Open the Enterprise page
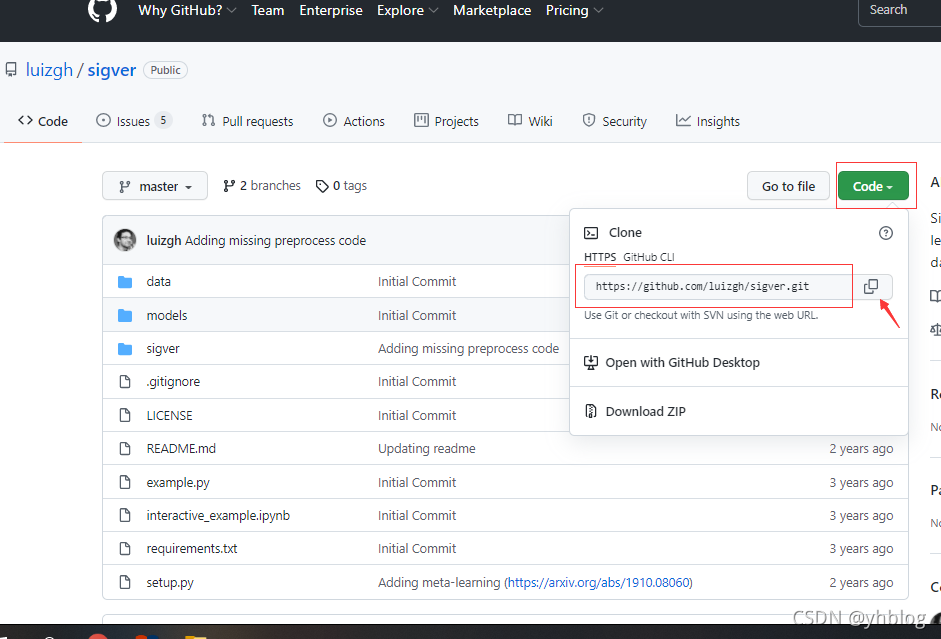The width and height of the screenshot is (941, 639). 331,10
